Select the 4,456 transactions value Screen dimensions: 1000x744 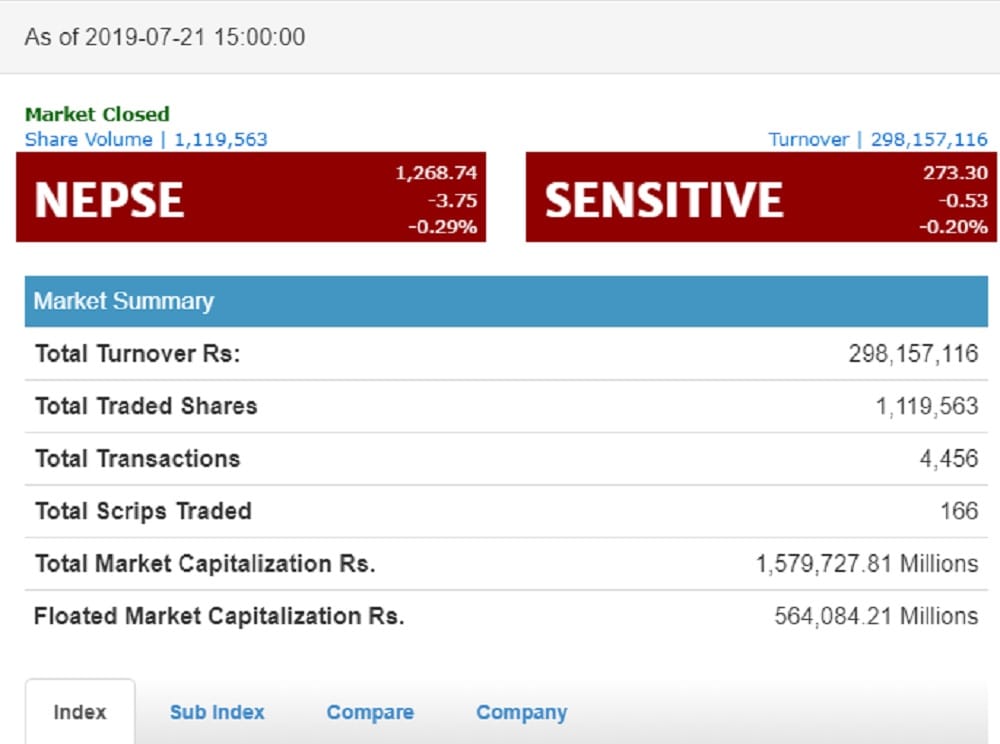948,458
